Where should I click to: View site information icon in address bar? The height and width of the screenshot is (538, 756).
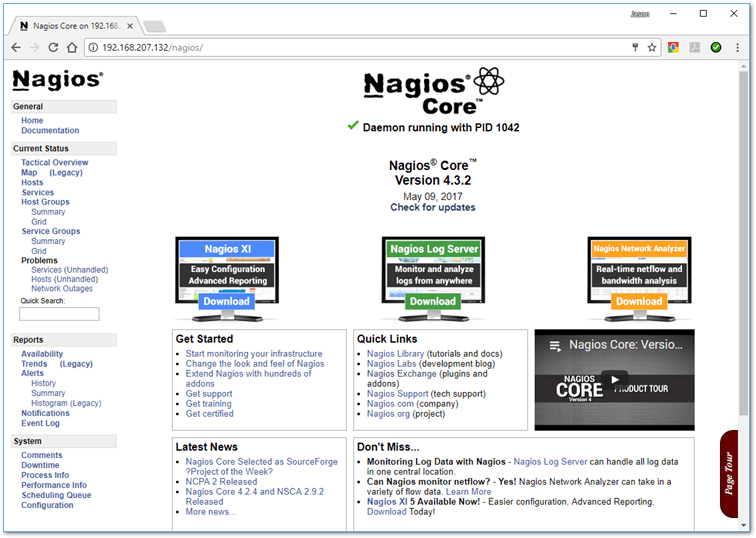tap(94, 47)
